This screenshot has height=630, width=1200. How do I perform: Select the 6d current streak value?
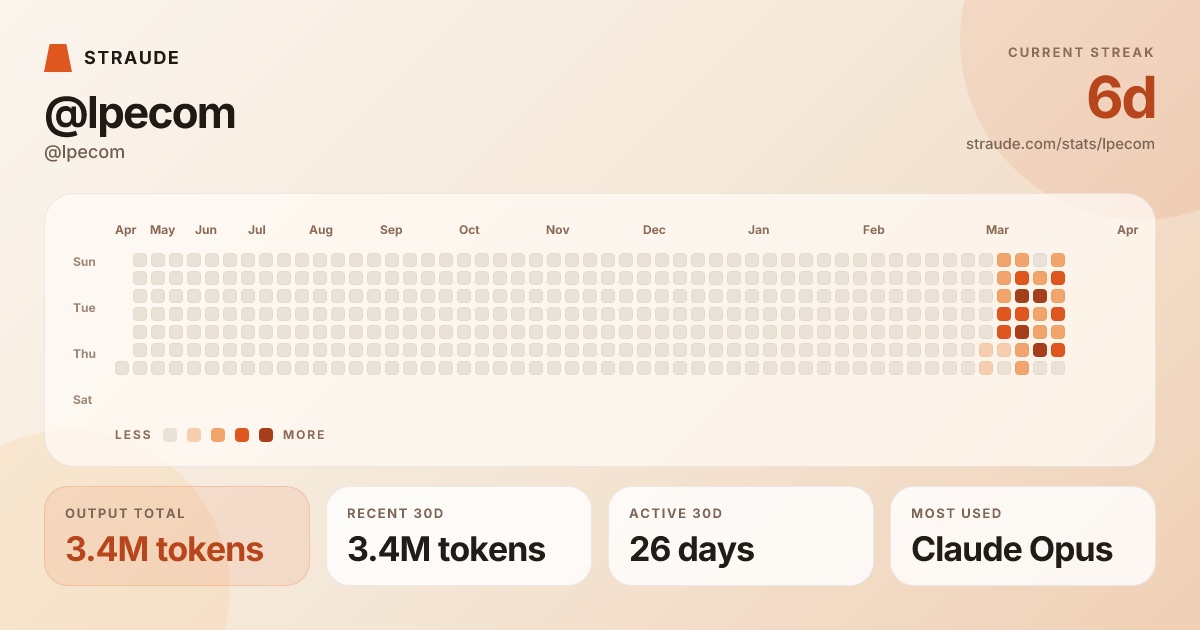click(1120, 99)
